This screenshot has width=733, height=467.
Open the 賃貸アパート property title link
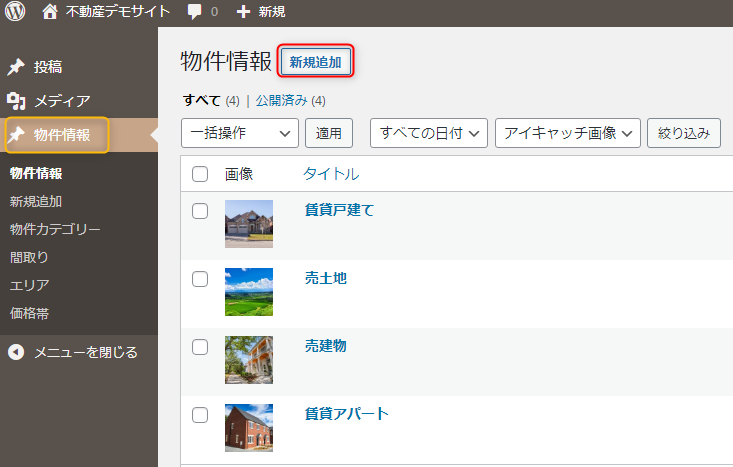346,414
